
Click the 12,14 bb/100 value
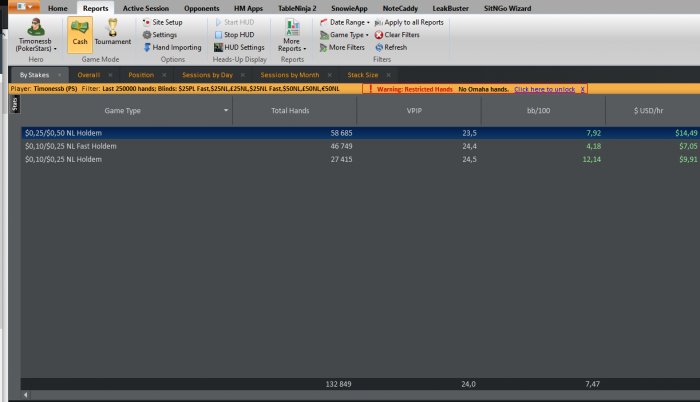(x=592, y=159)
